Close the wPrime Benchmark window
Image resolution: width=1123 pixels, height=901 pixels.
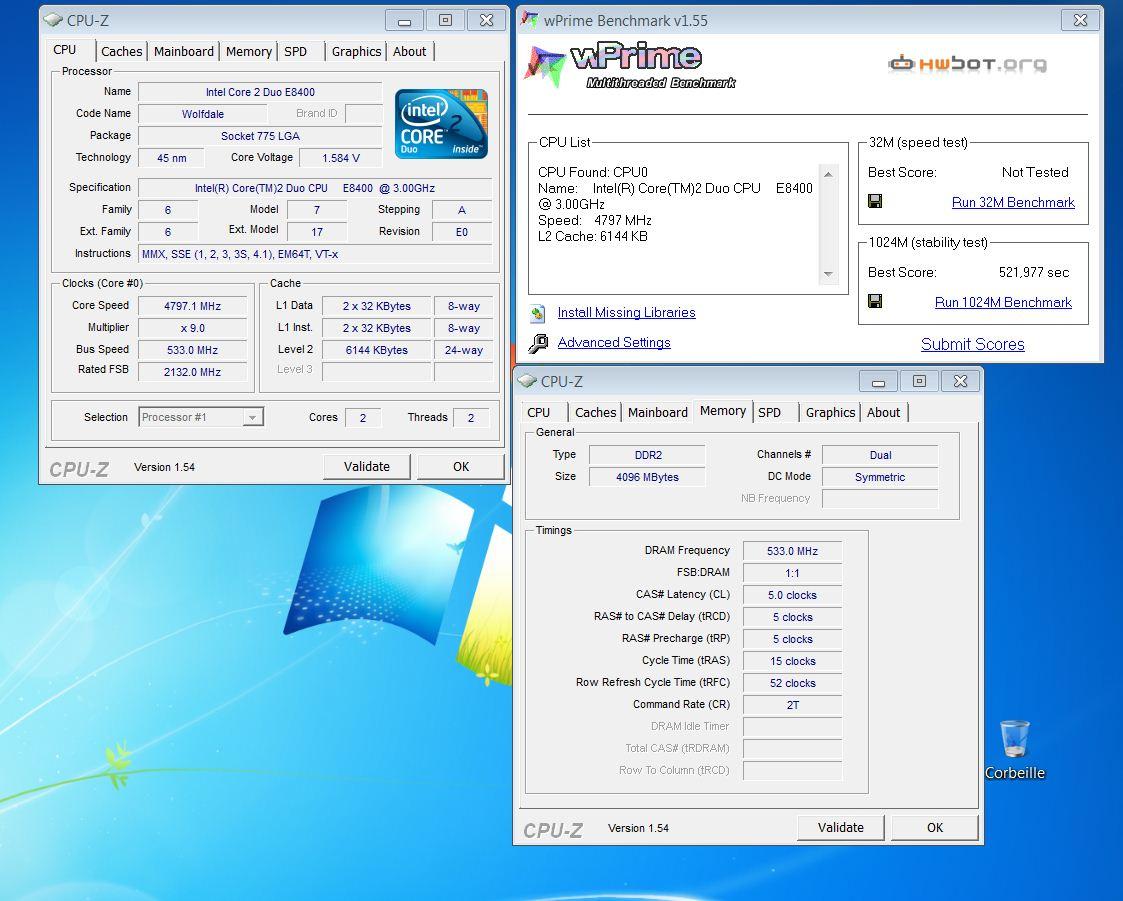(1080, 20)
